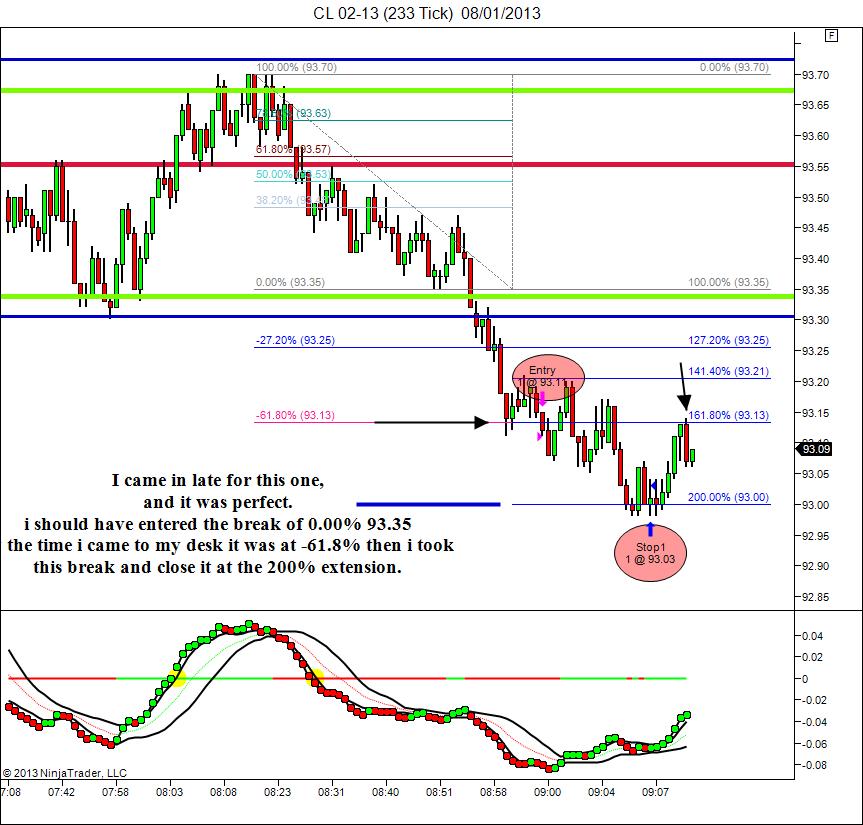The width and height of the screenshot is (863, 825).
Task: Click the 200.00% (93.00) extension label
Action: 728,497
